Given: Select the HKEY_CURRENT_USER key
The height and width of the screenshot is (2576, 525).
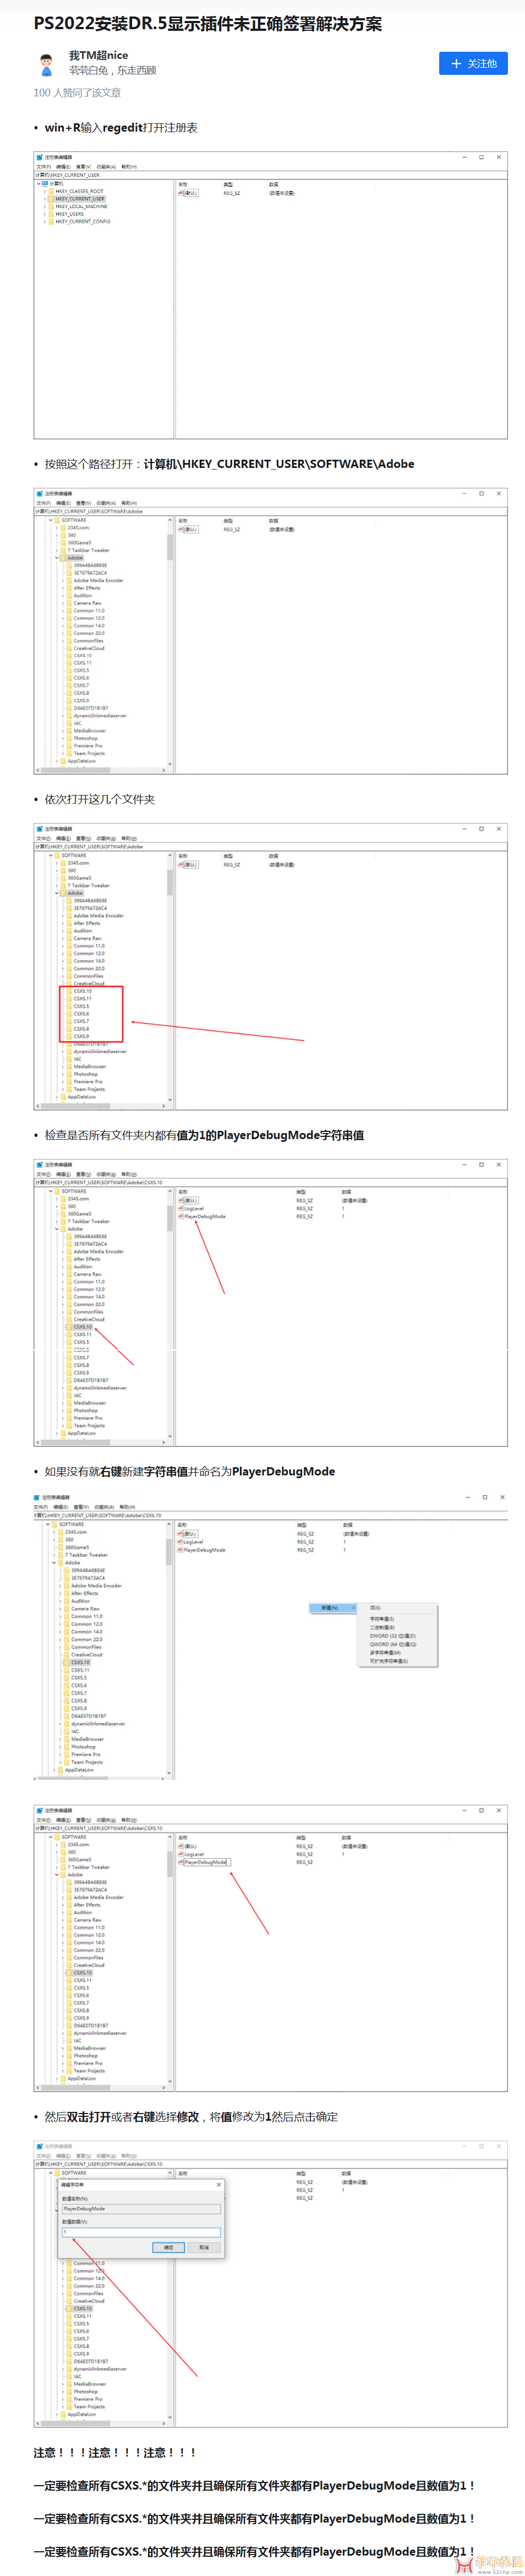Looking at the screenshot, I should click(80, 199).
